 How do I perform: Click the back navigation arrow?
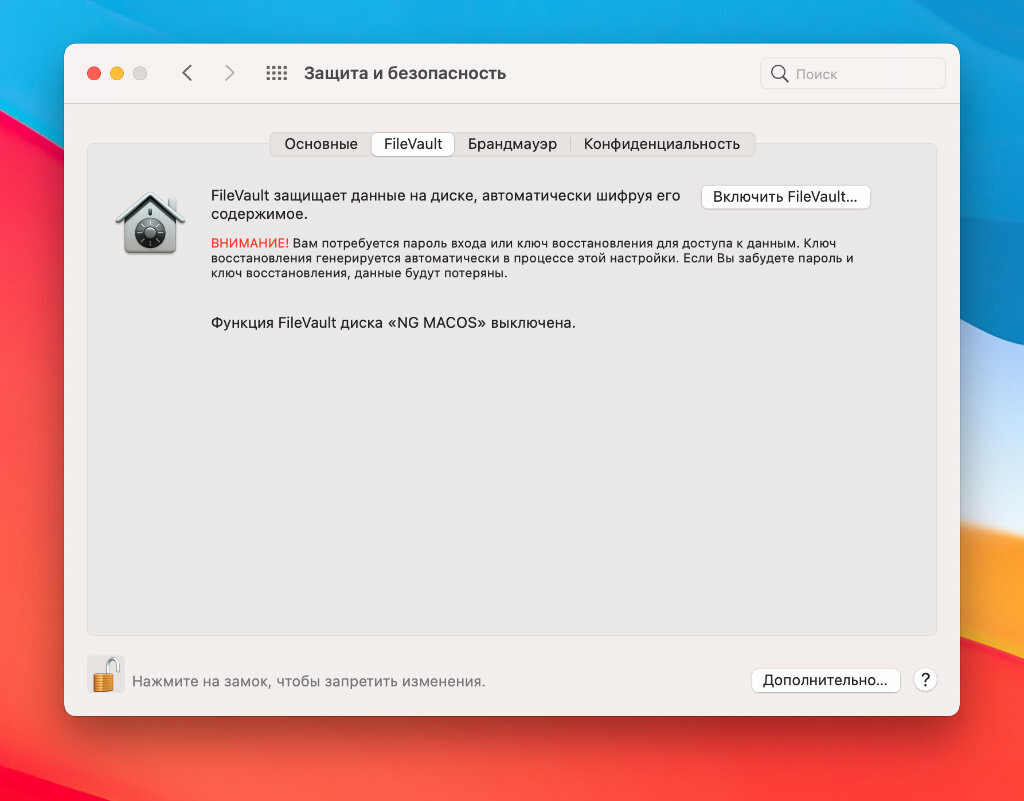(187, 73)
